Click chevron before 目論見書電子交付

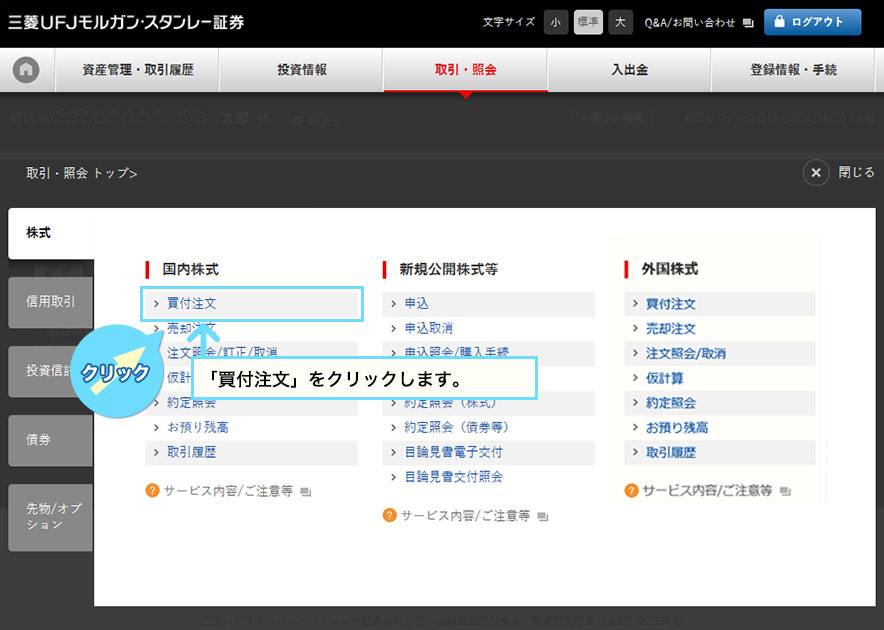[x=394, y=452]
